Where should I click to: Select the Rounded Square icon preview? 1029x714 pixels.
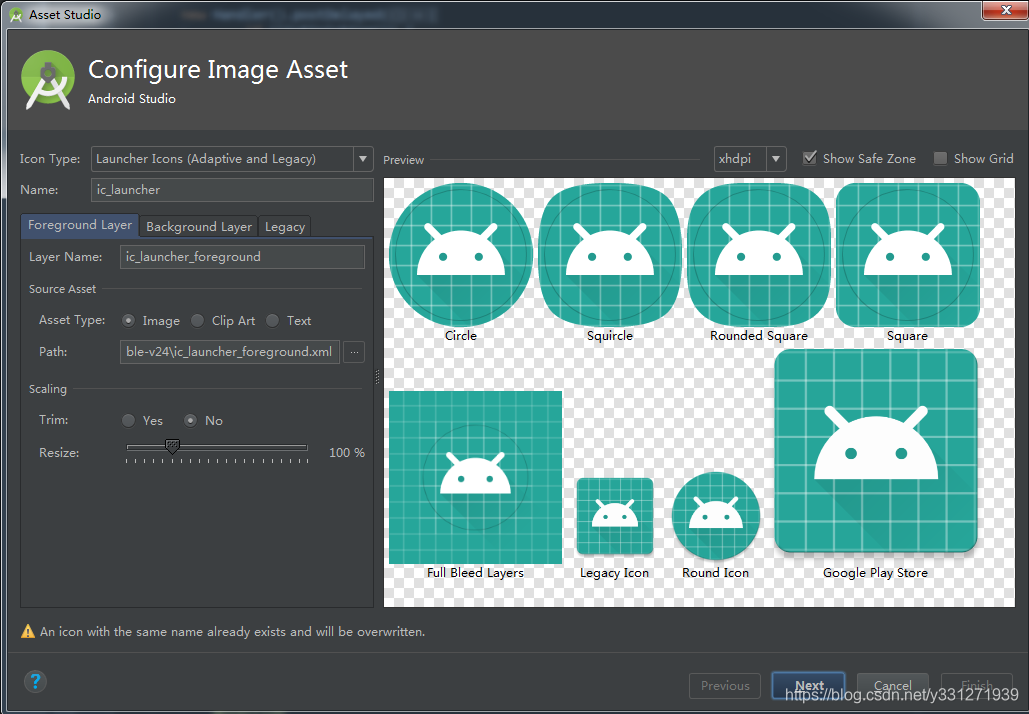(759, 255)
